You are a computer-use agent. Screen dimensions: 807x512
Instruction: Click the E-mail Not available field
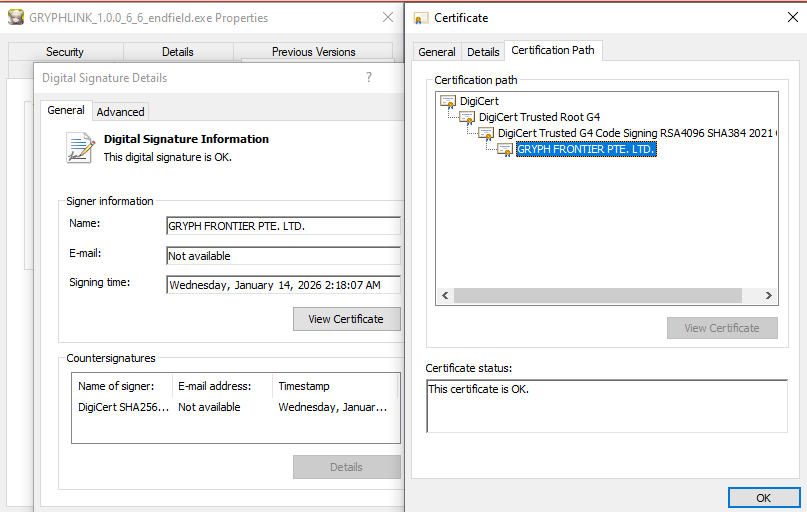(284, 256)
